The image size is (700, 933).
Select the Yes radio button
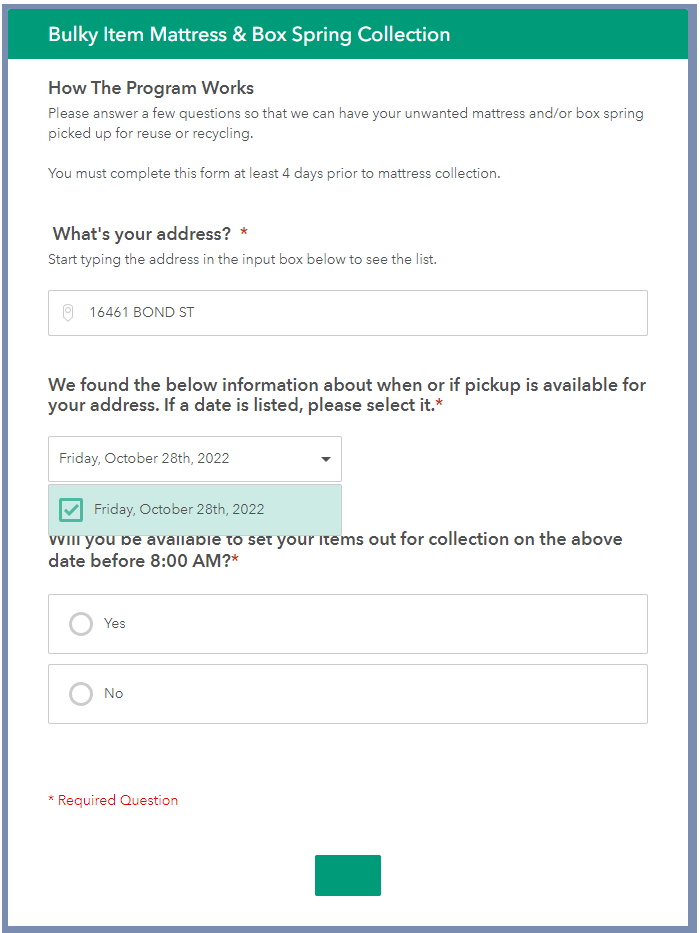[x=81, y=624]
